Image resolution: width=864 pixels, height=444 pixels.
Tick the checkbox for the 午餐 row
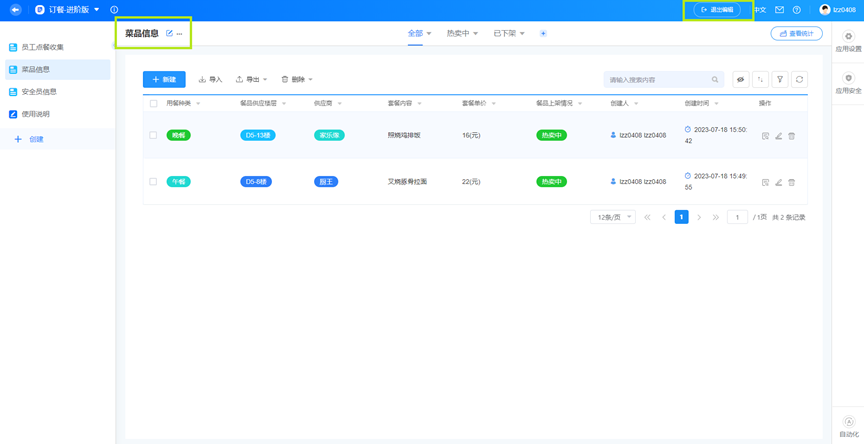click(x=153, y=181)
